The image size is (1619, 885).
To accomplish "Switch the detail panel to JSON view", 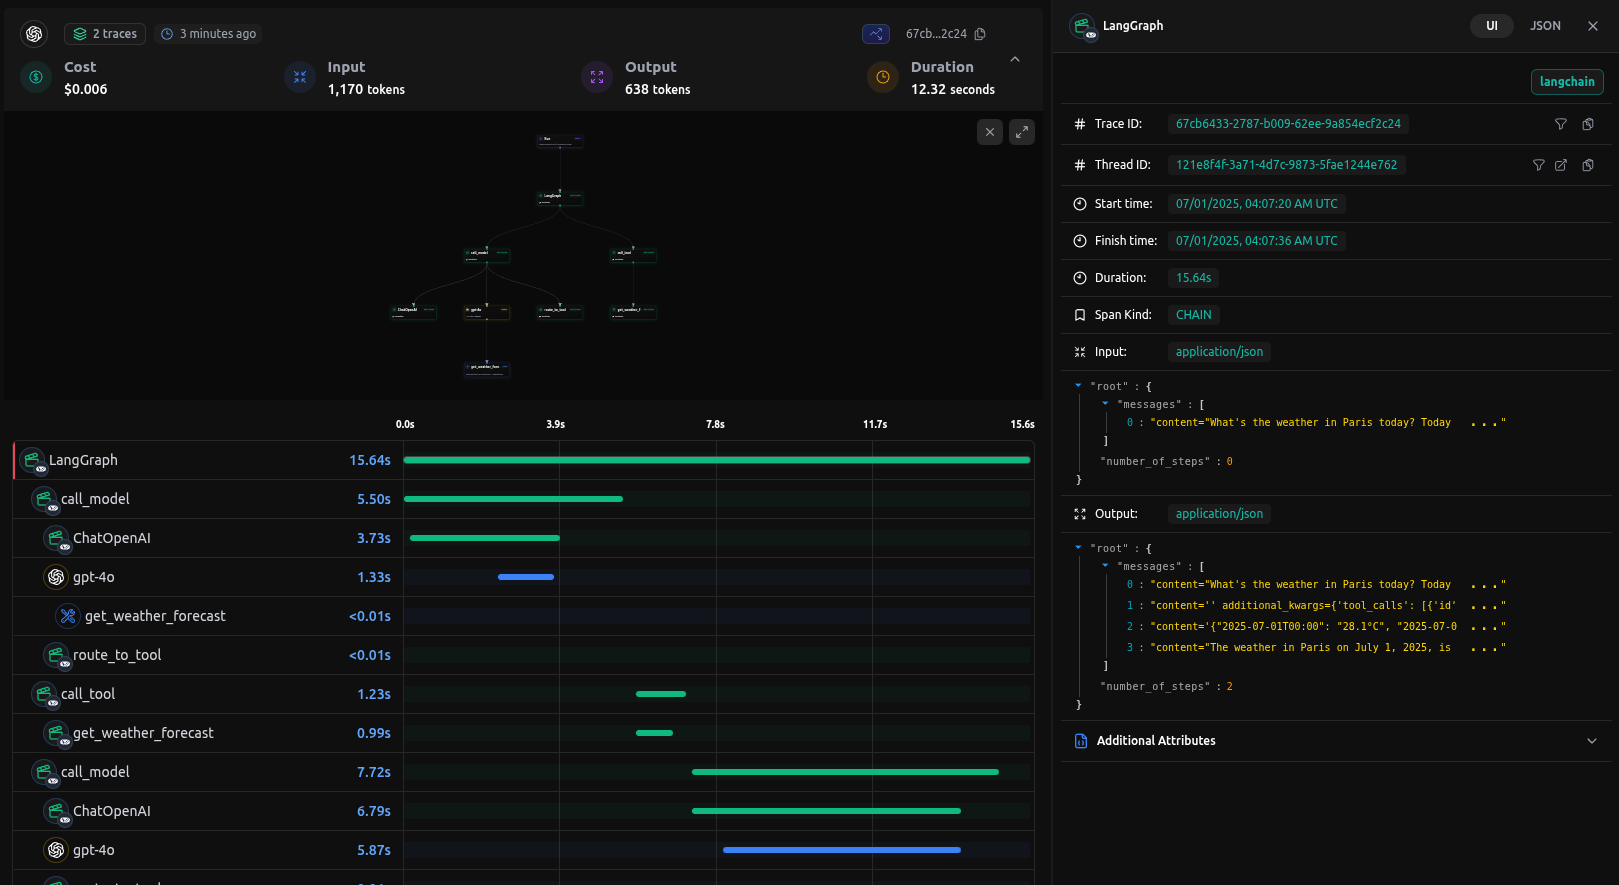I will pos(1545,26).
